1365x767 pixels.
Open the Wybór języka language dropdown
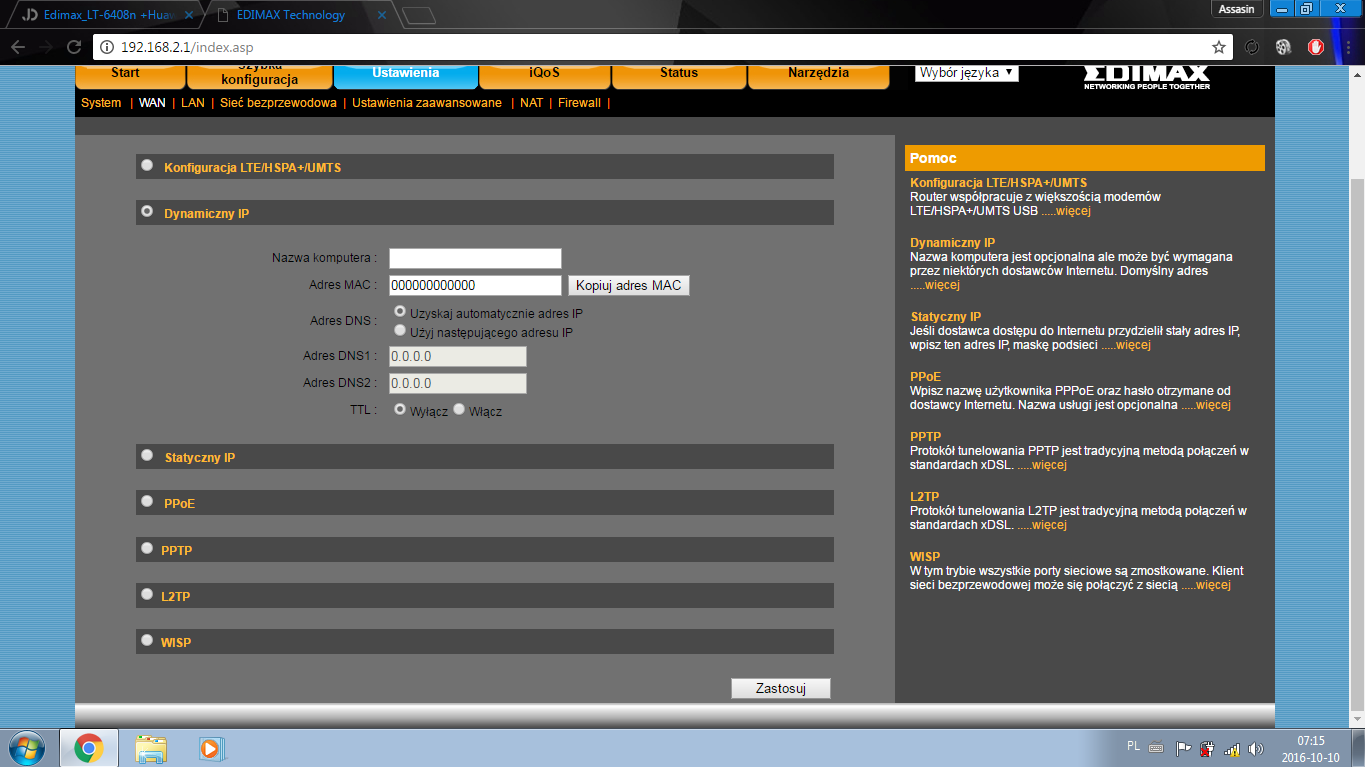[x=966, y=73]
